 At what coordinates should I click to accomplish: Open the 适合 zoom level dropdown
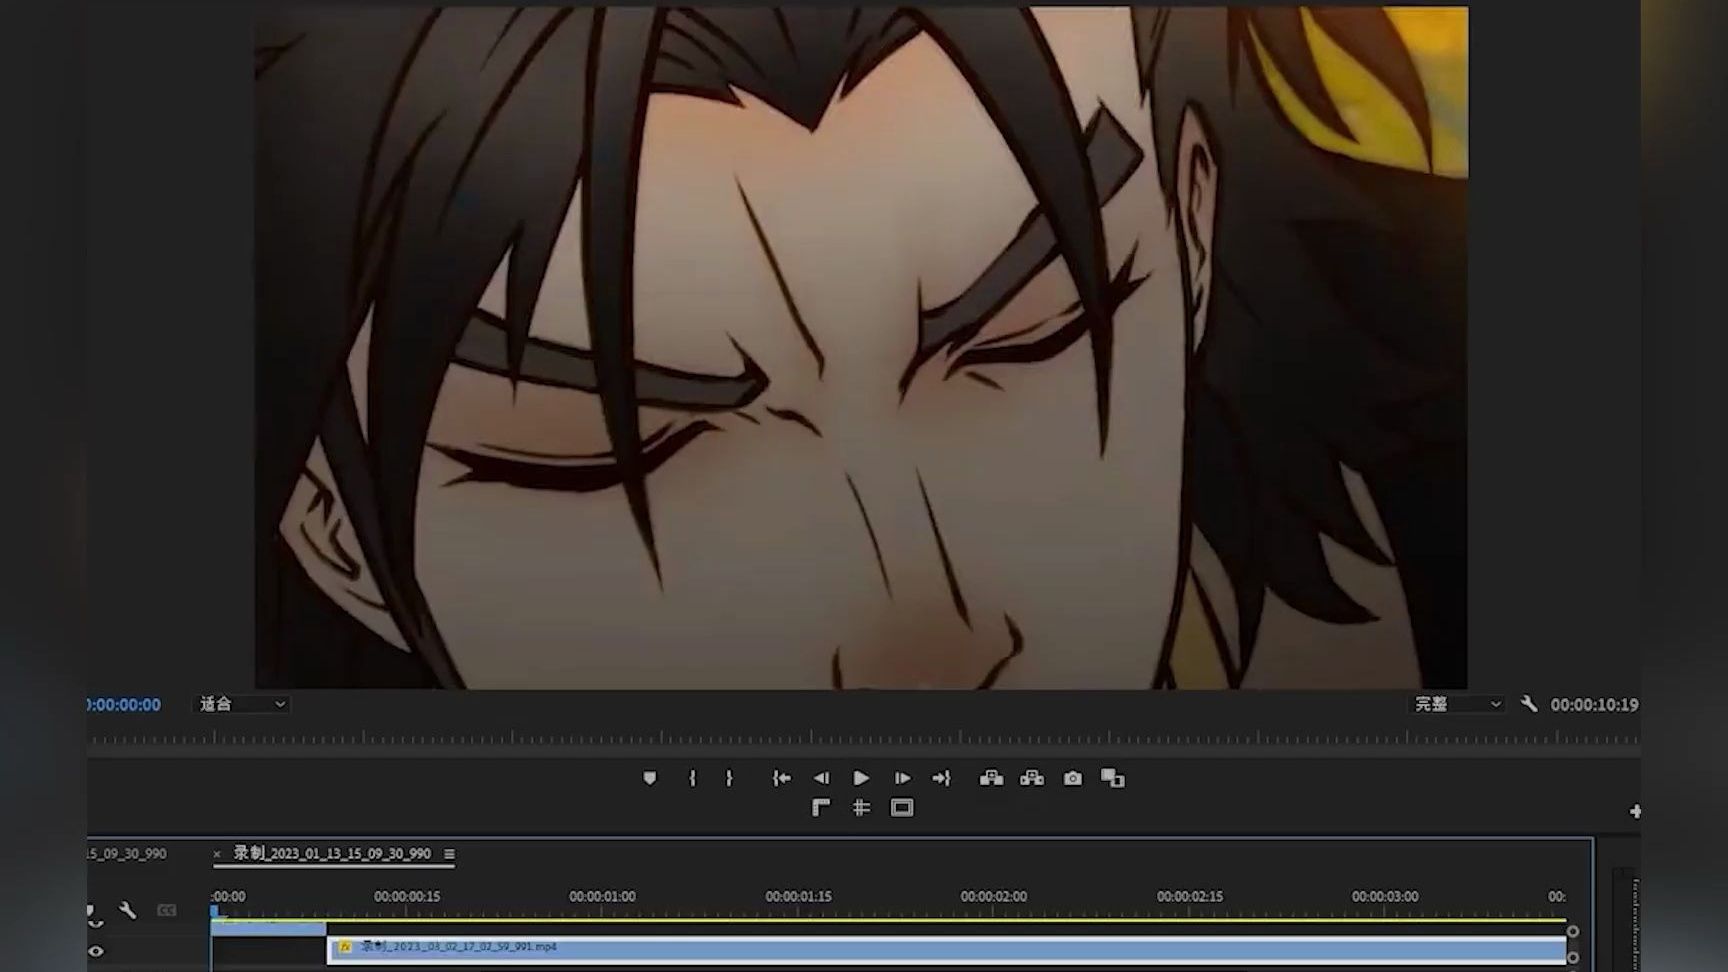coord(242,704)
